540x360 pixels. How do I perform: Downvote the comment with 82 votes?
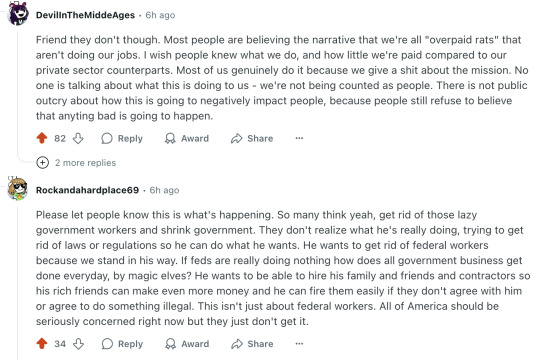tap(78, 138)
